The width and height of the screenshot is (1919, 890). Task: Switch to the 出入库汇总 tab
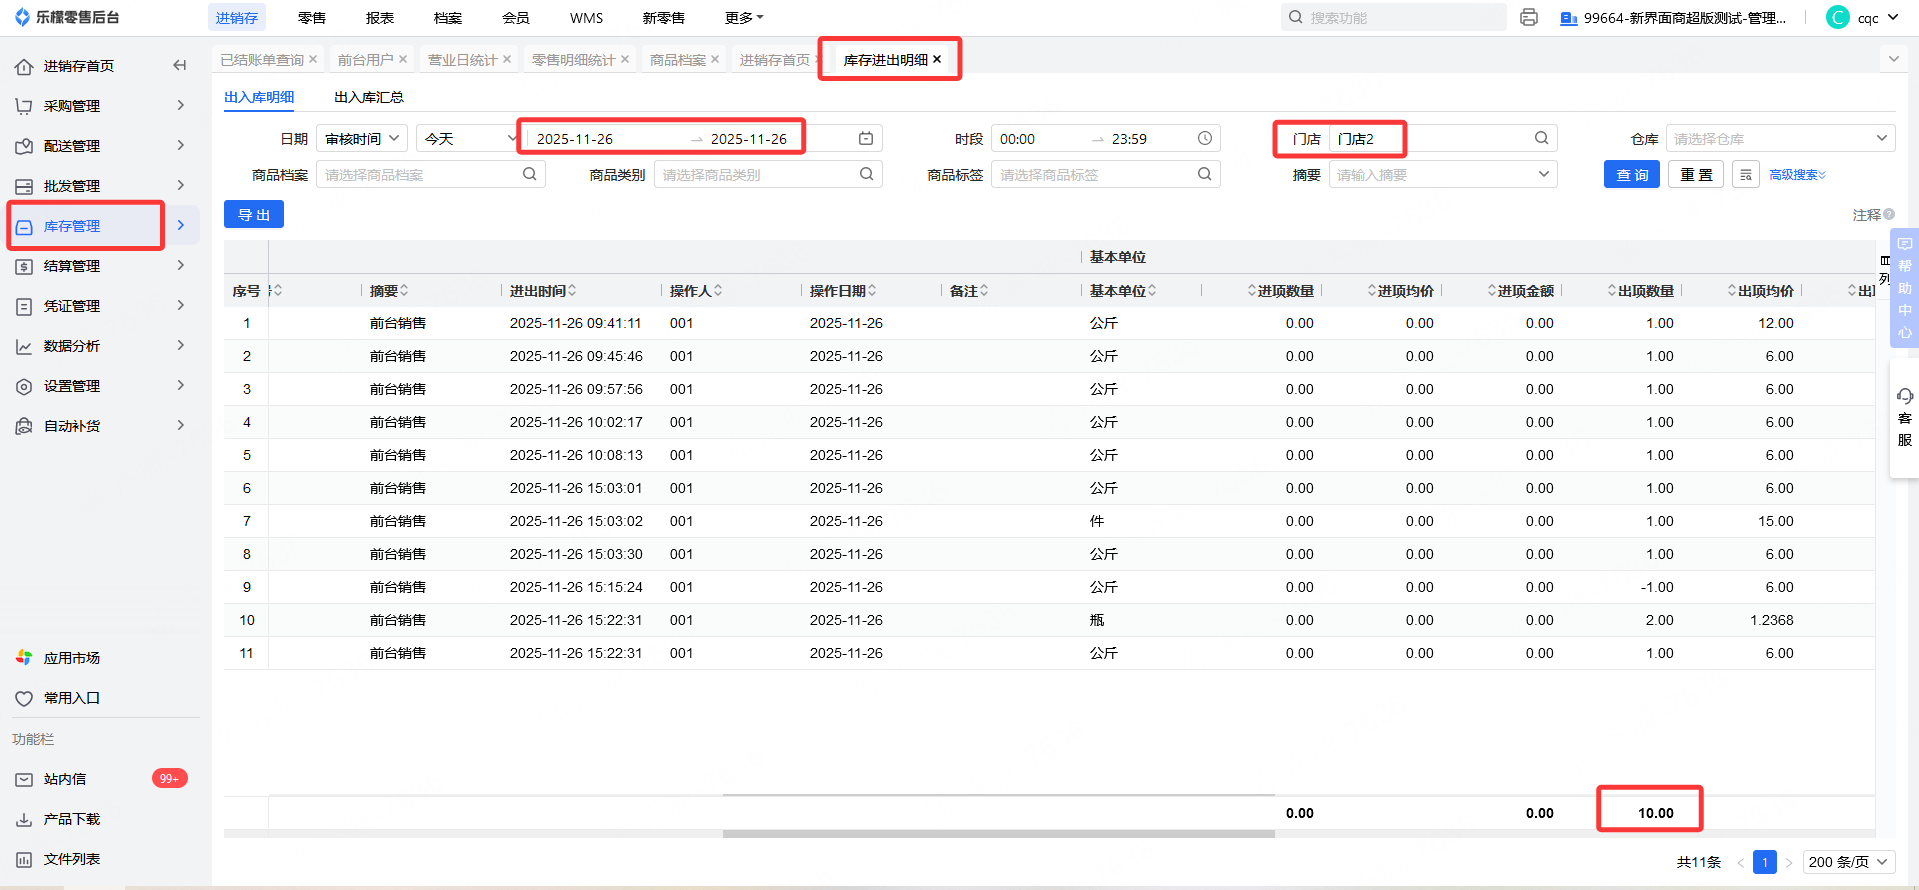click(x=369, y=97)
